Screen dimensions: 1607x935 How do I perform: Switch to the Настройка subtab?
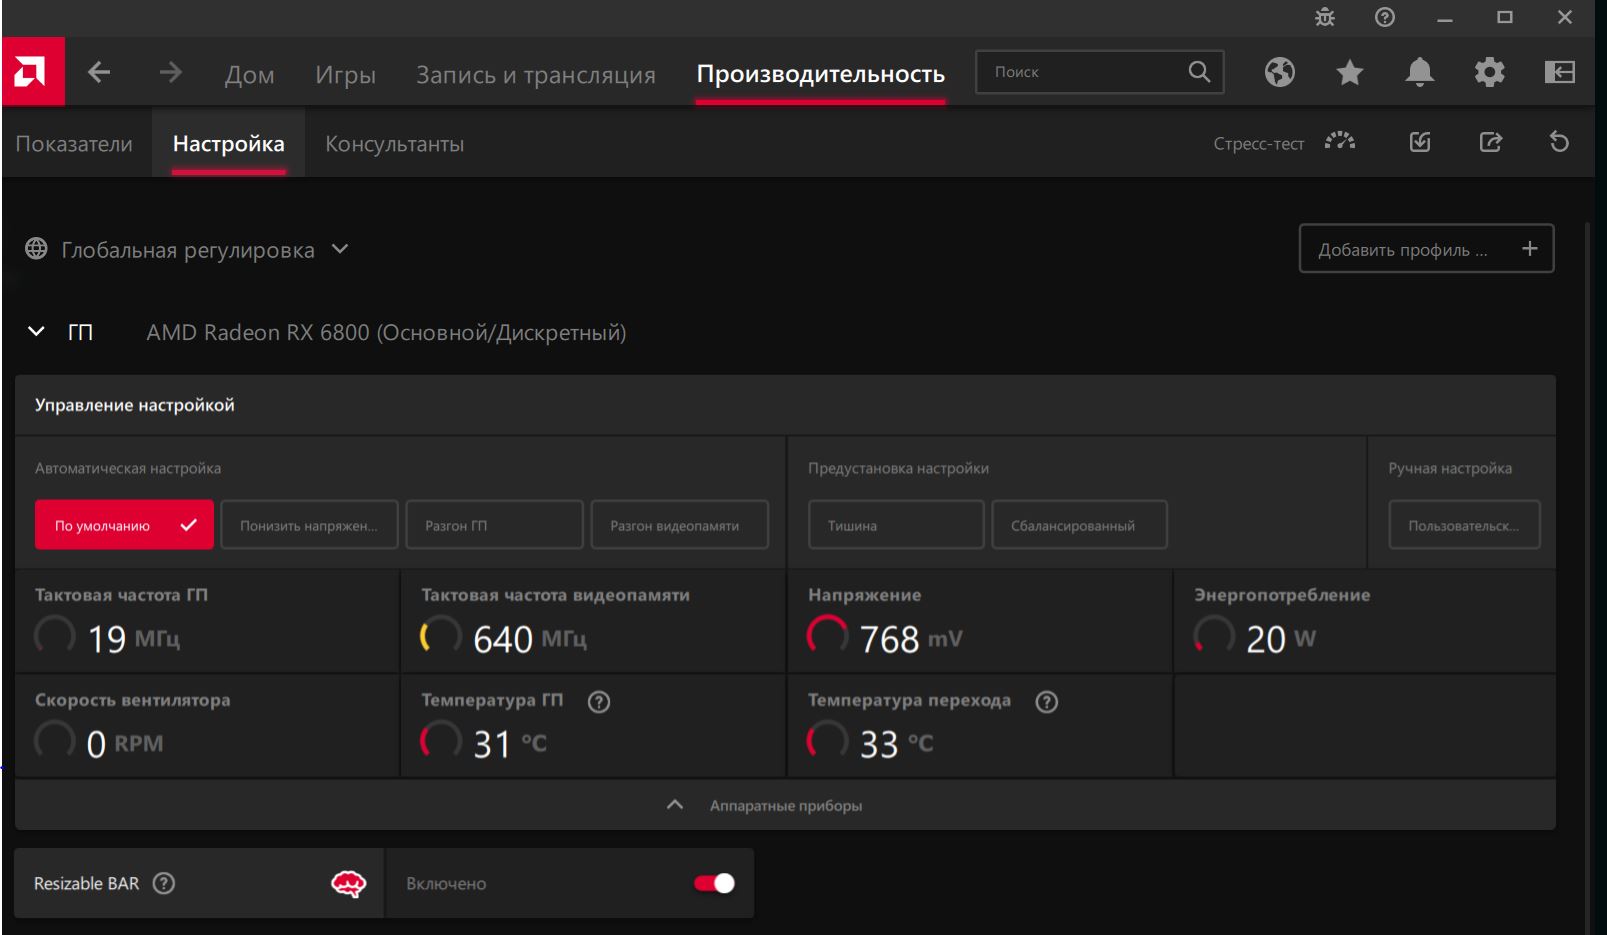229,143
